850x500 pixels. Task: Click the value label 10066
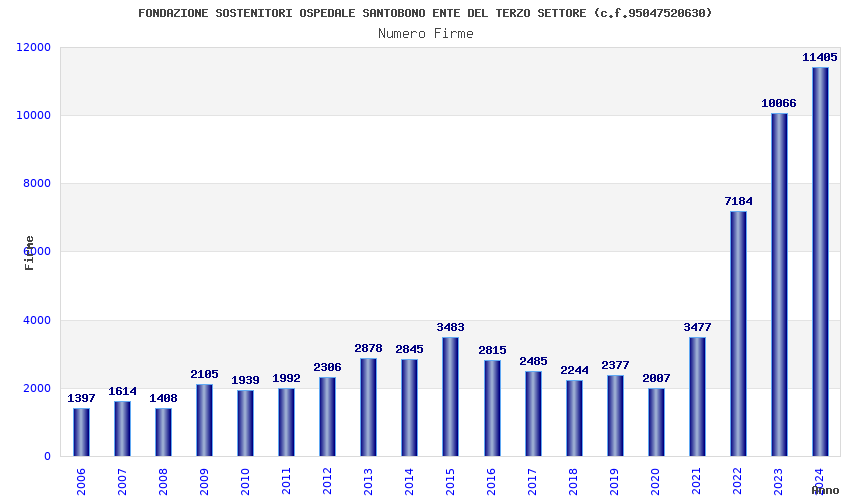pos(778,103)
